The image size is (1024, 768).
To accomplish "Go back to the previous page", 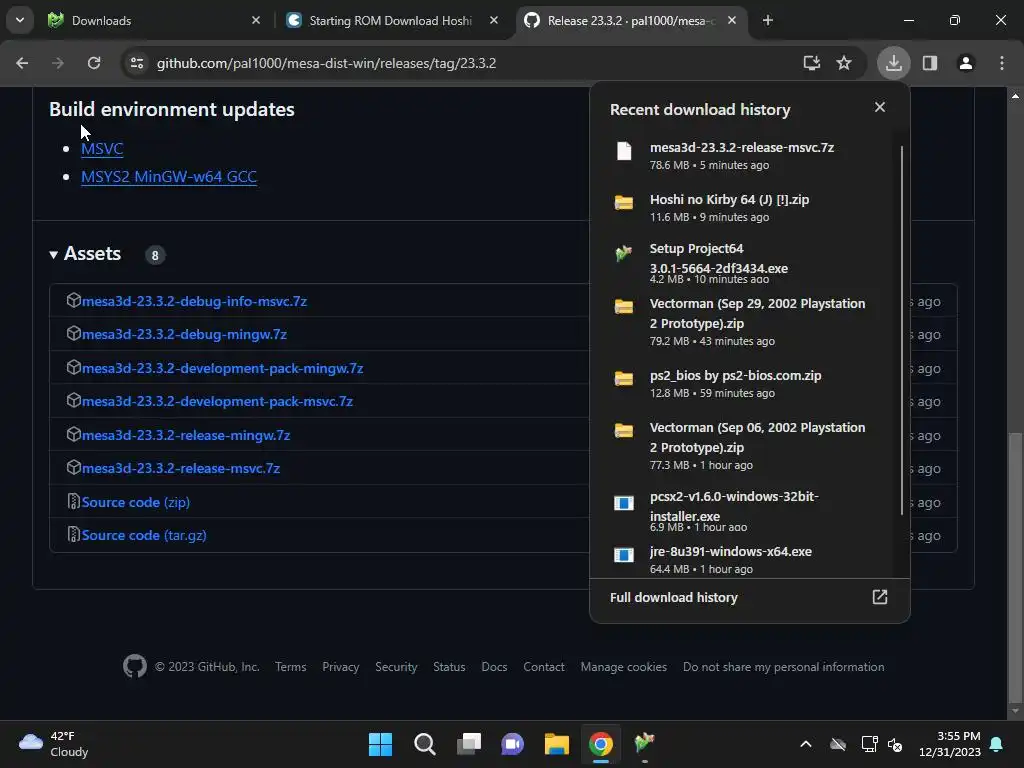I will click(x=22, y=63).
